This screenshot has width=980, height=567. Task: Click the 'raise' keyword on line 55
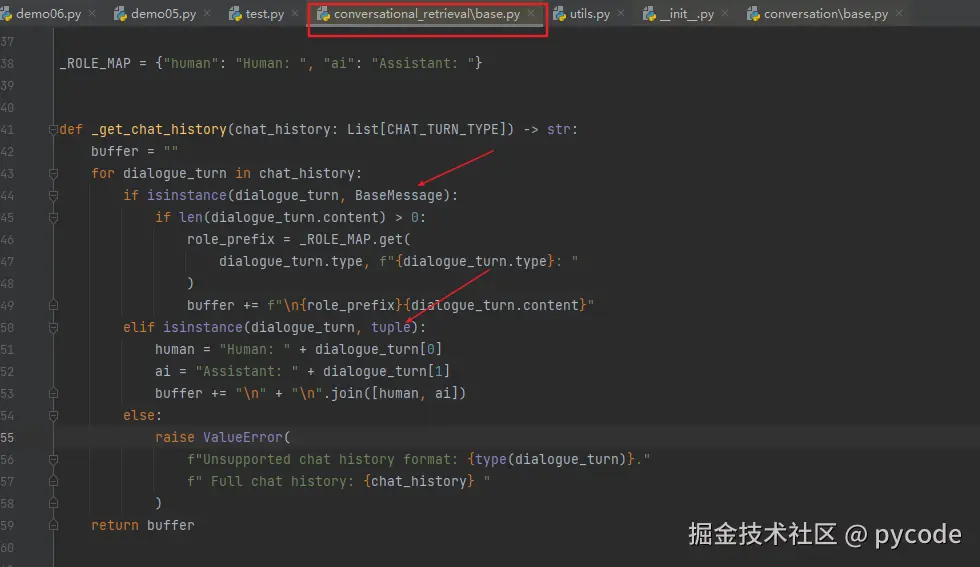[x=175, y=438]
